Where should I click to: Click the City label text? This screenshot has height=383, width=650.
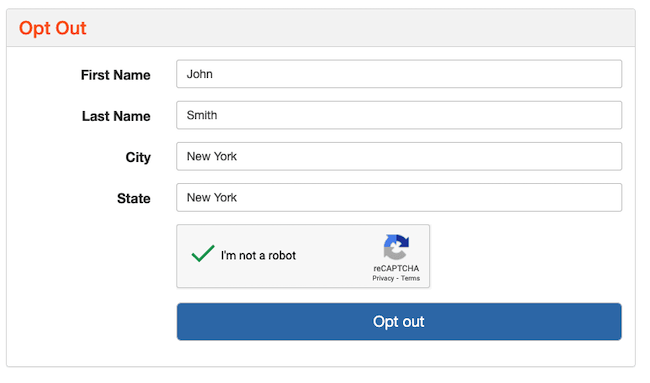pos(138,158)
